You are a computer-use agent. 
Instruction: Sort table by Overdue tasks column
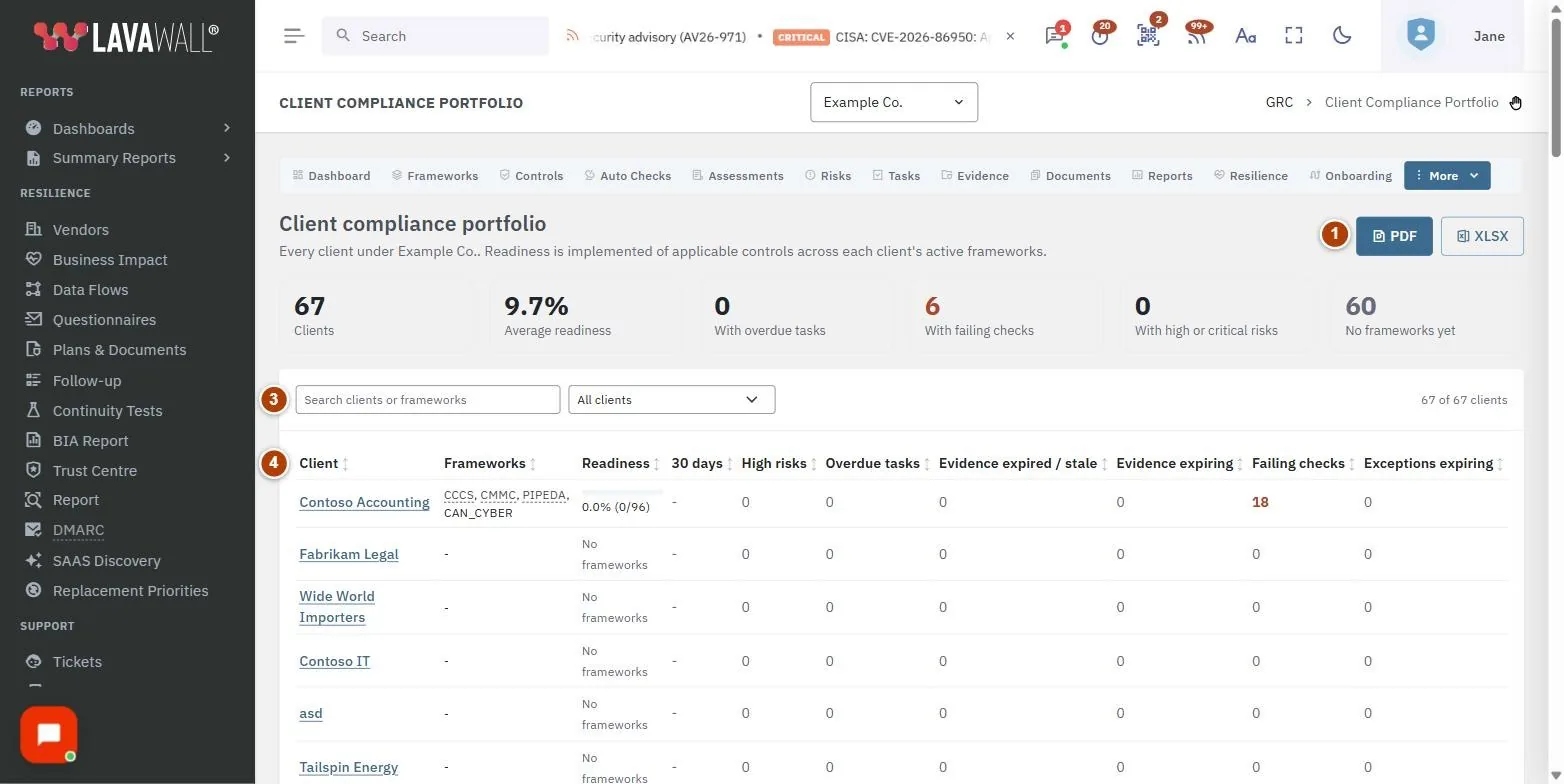pos(877,463)
